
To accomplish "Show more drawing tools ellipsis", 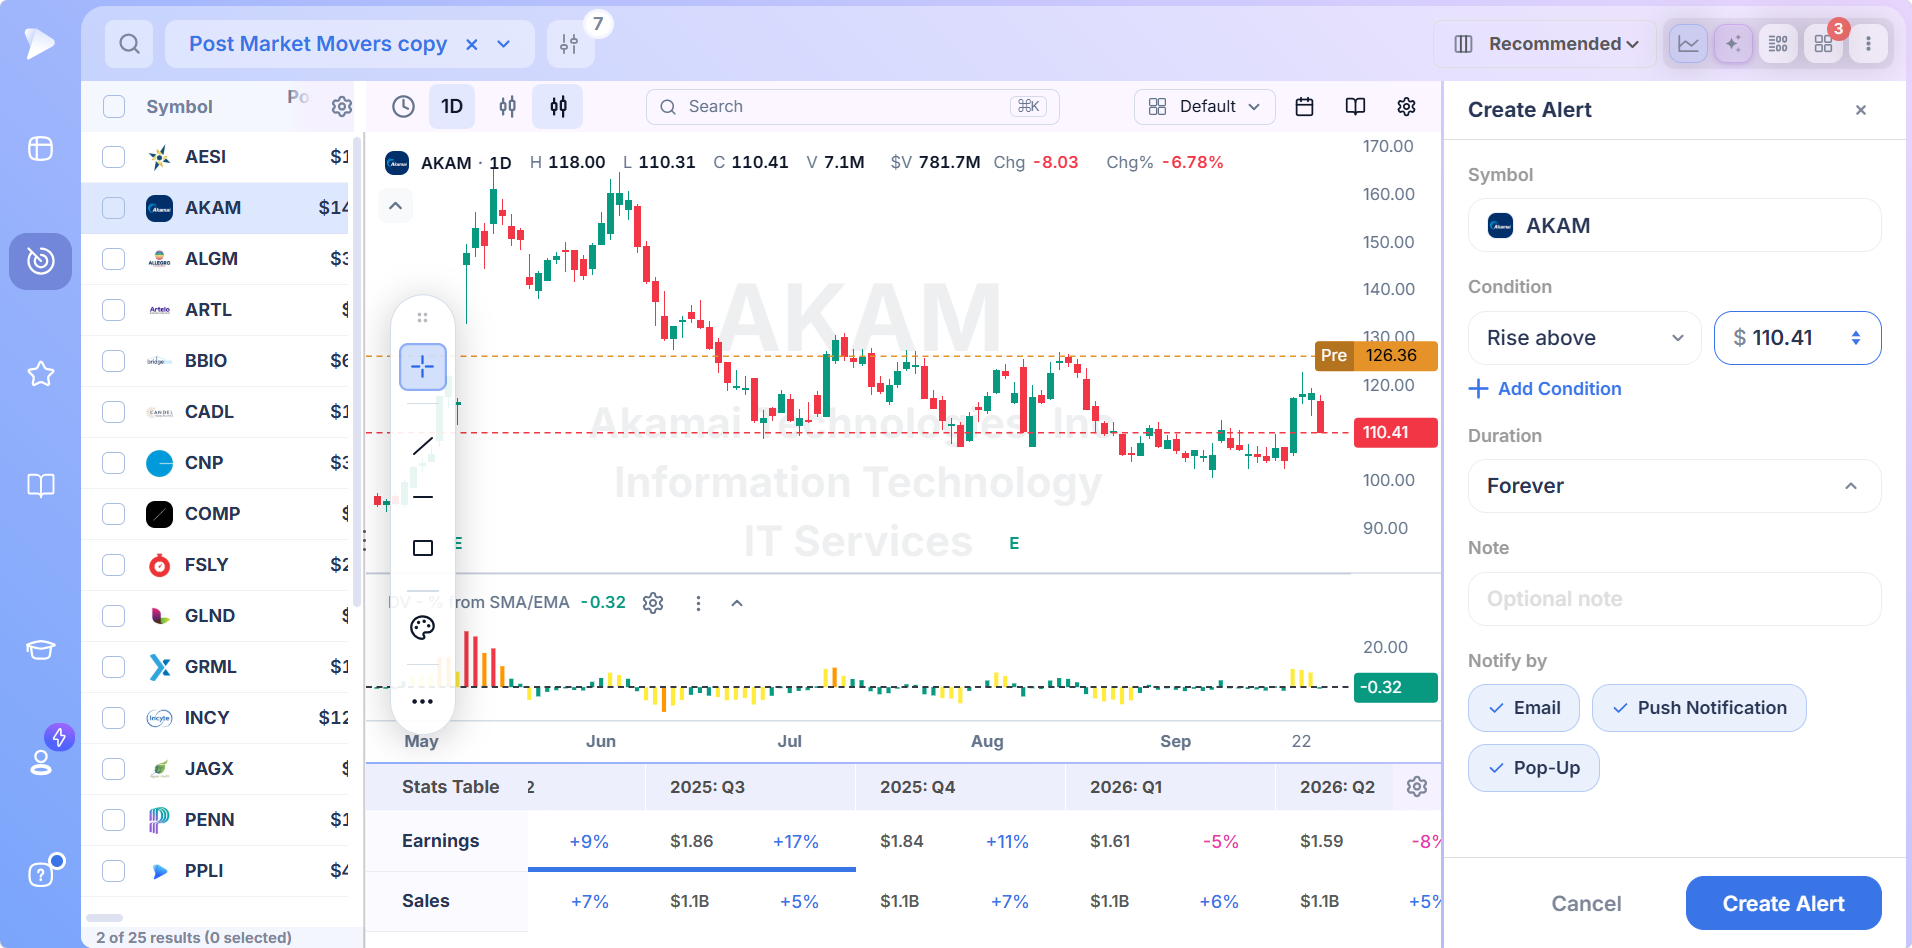I will click(x=423, y=701).
